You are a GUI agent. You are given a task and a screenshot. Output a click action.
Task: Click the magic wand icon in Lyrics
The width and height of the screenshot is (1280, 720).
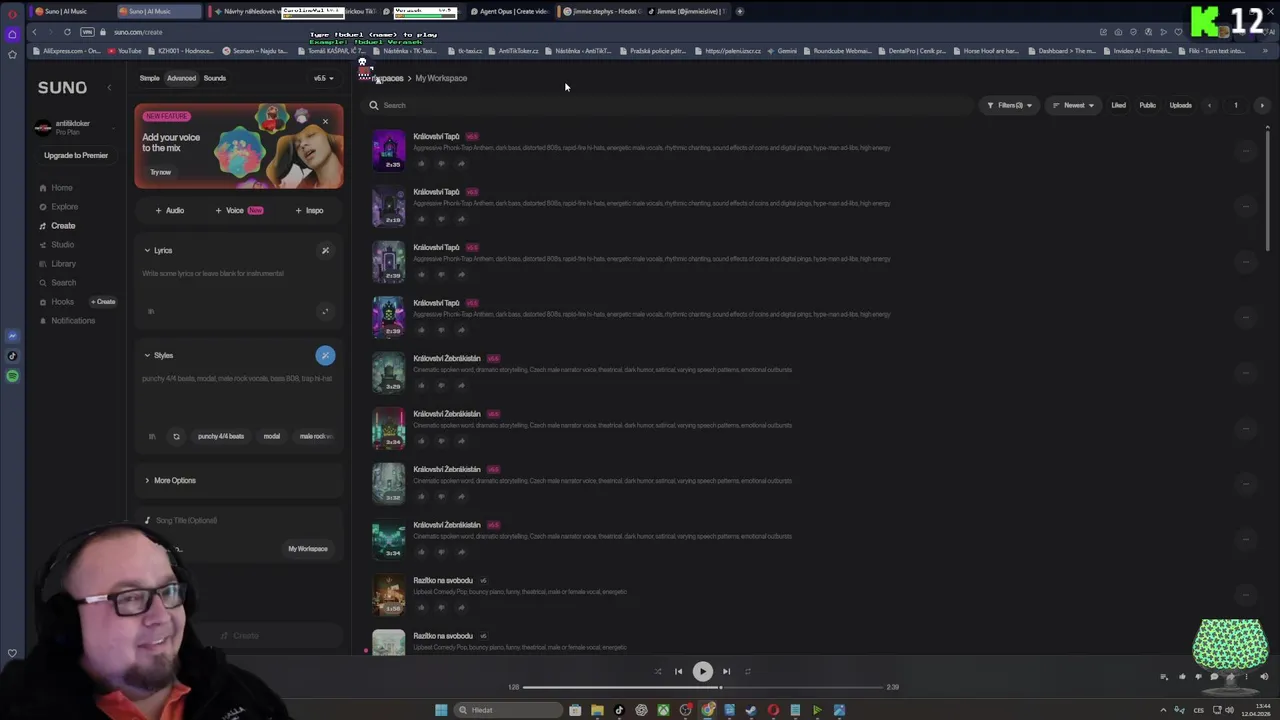point(325,251)
